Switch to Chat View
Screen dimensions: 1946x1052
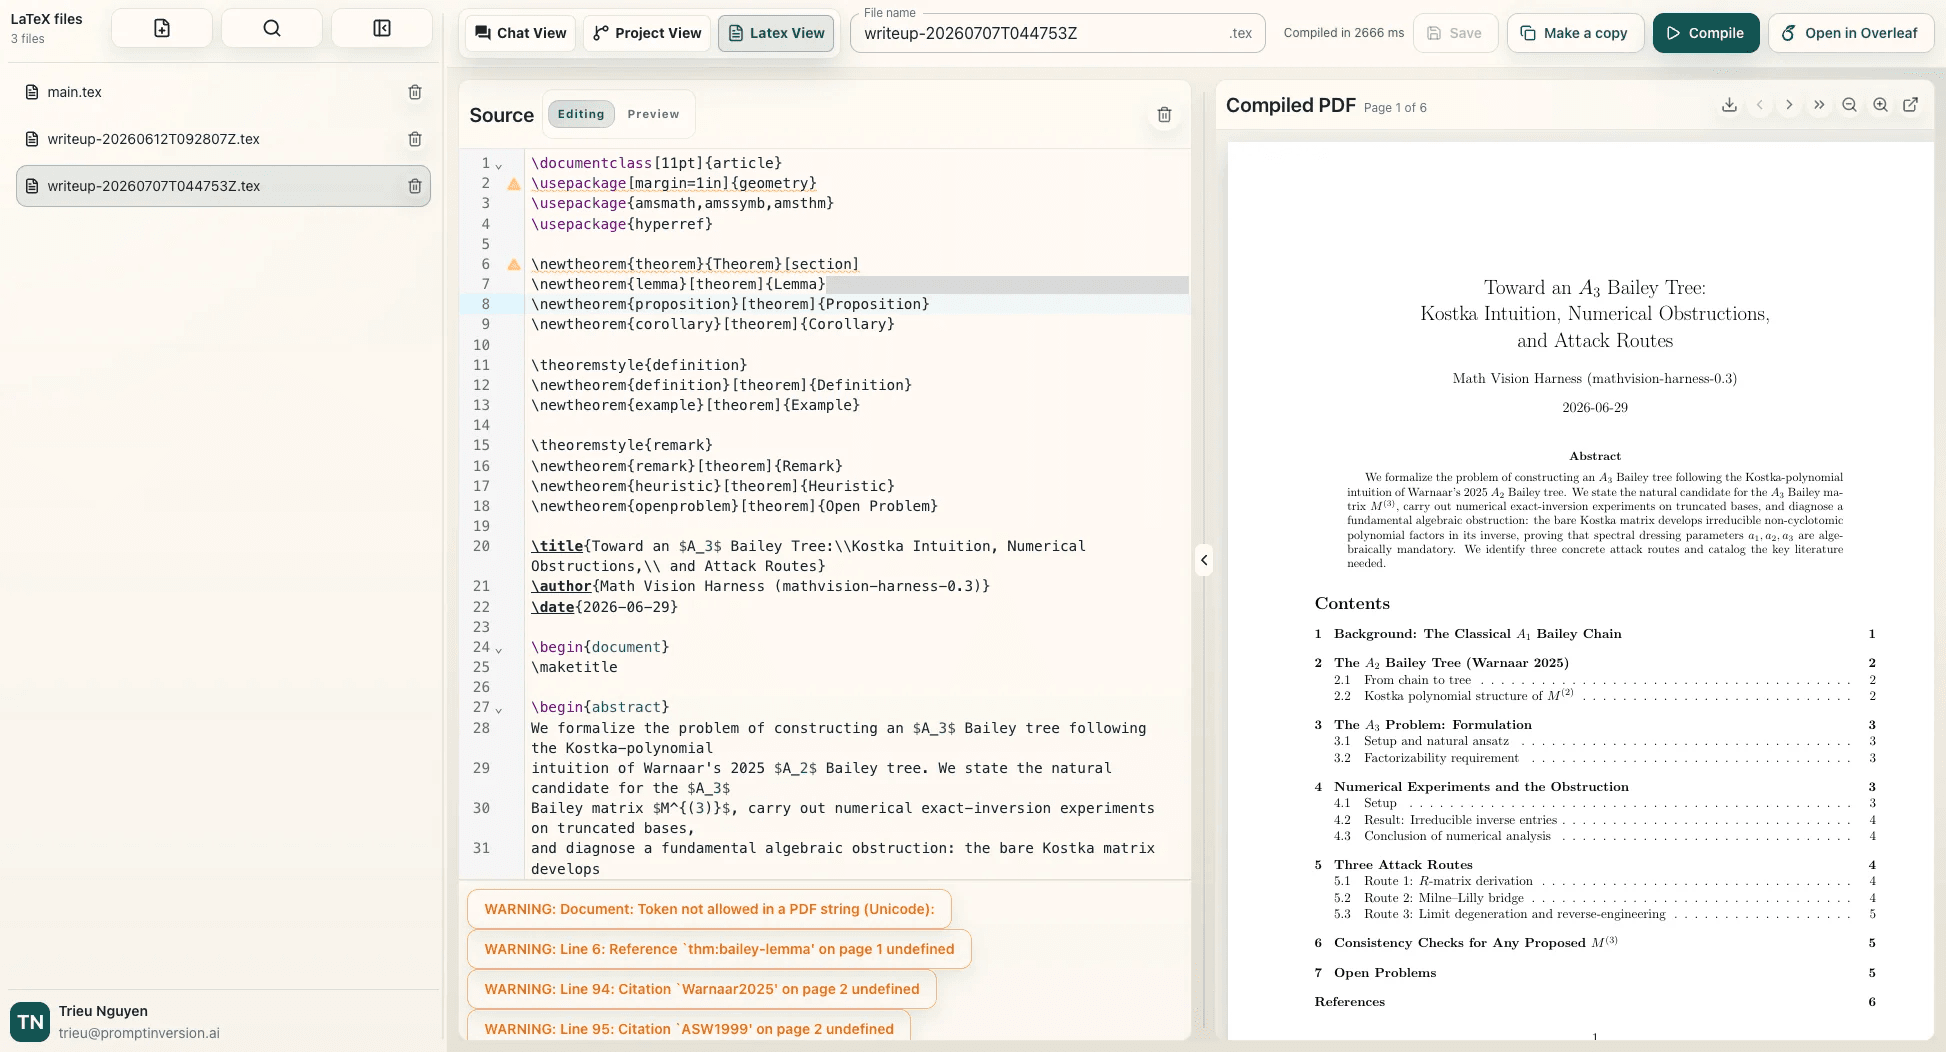tap(521, 33)
